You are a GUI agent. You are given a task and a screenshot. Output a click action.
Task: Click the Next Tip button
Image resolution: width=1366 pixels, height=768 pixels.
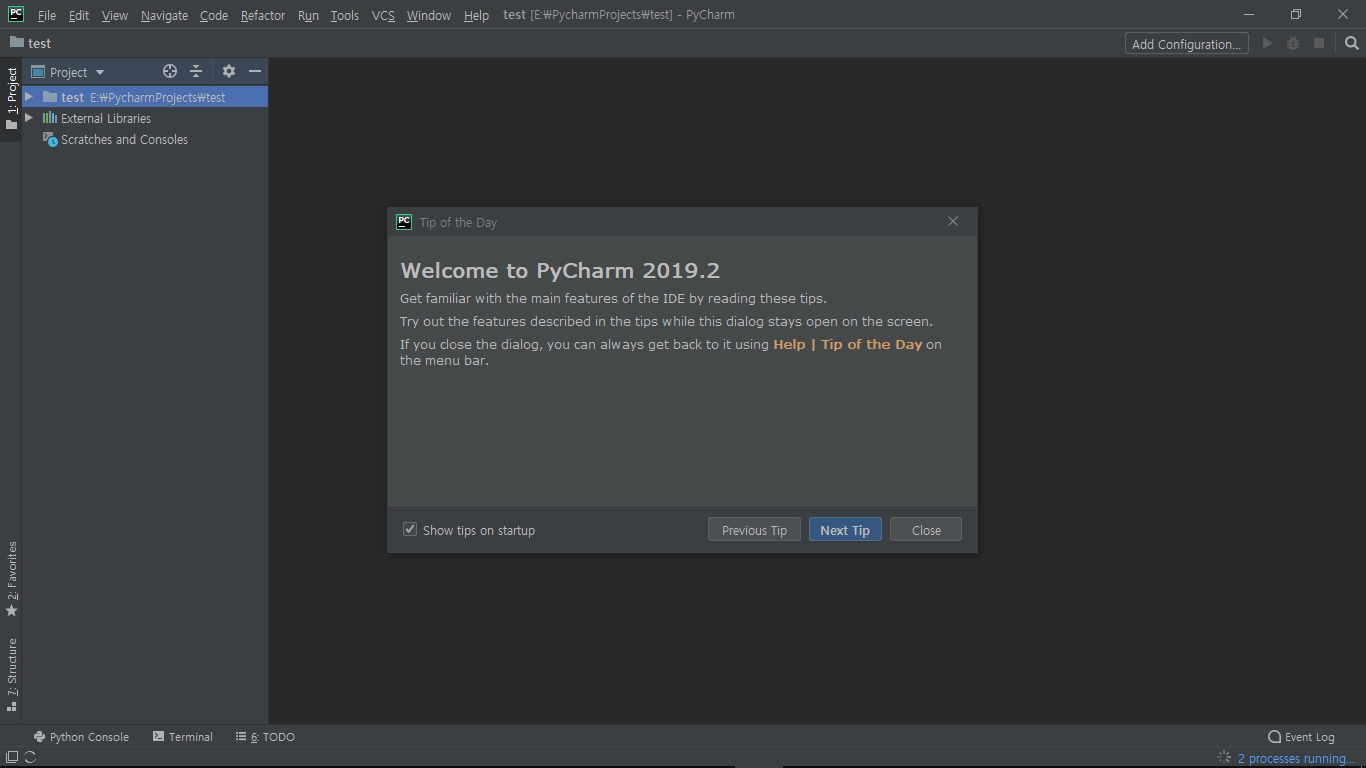click(844, 529)
